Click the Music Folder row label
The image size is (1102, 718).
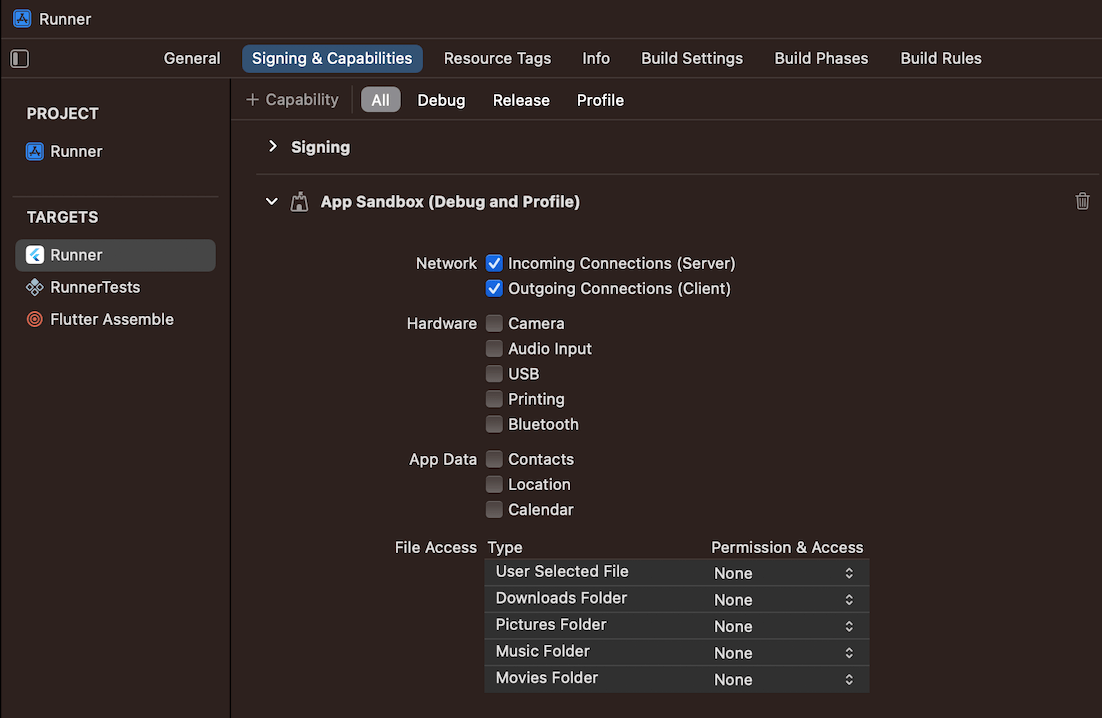[x=542, y=651]
